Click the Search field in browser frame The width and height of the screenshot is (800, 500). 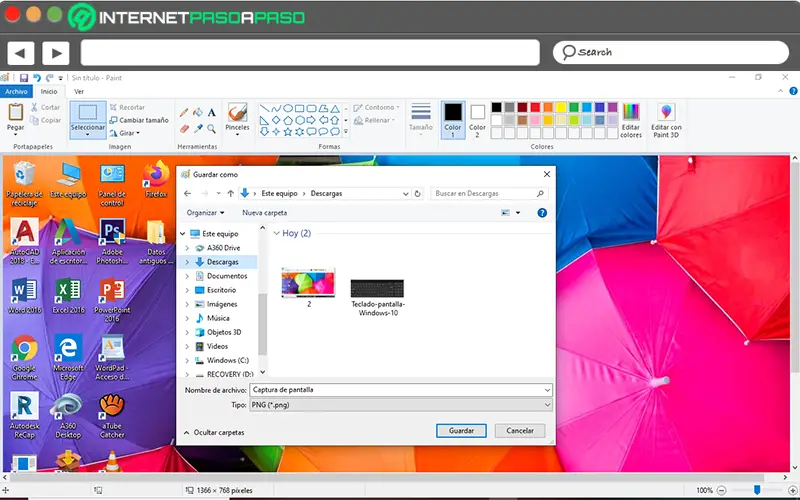(671, 53)
